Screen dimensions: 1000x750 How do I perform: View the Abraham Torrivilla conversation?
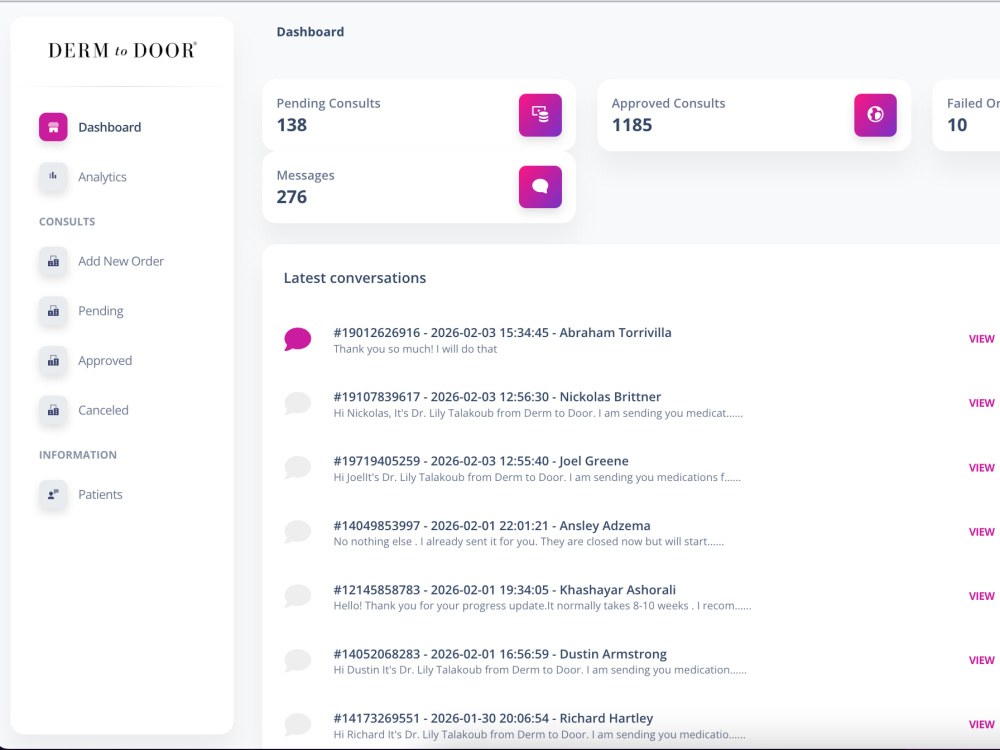coord(982,339)
